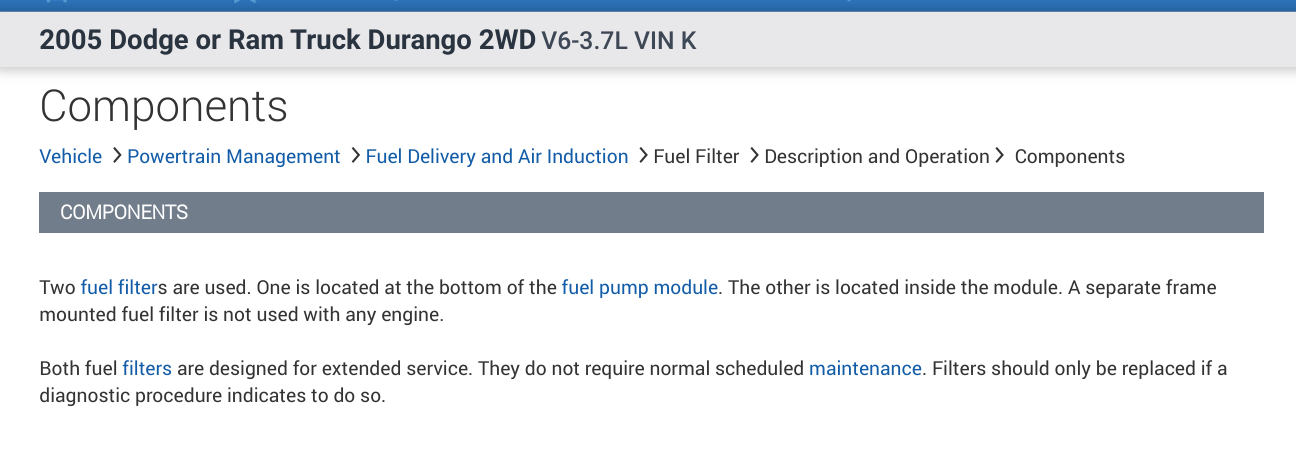Click the 'filters' link in second paragraph

coord(147,369)
